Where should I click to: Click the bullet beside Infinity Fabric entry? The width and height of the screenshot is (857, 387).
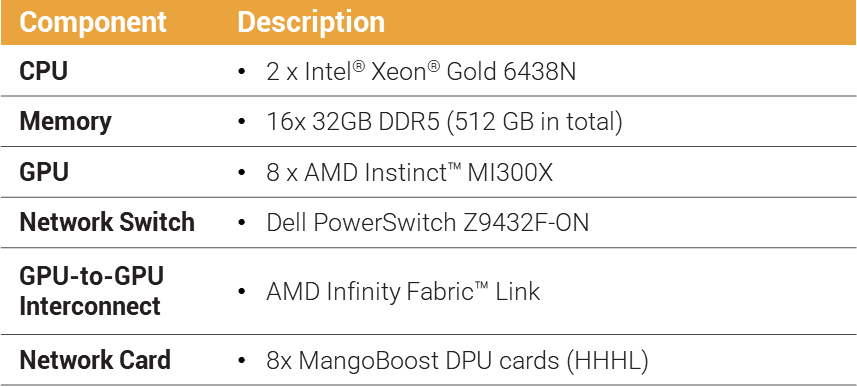point(242,291)
